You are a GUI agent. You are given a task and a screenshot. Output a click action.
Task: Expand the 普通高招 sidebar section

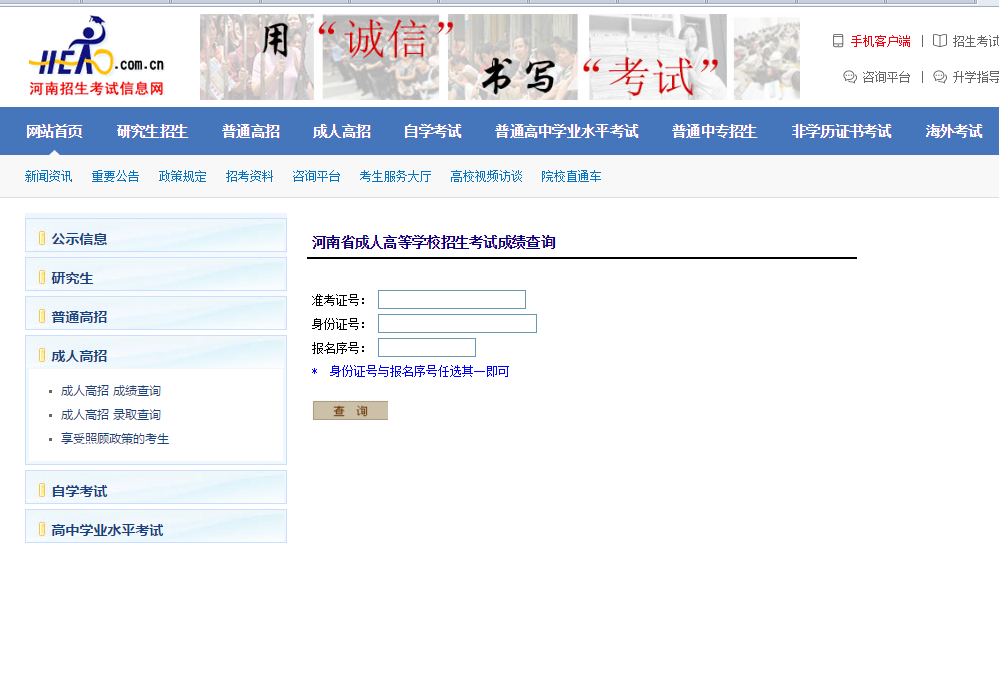[x=156, y=313]
